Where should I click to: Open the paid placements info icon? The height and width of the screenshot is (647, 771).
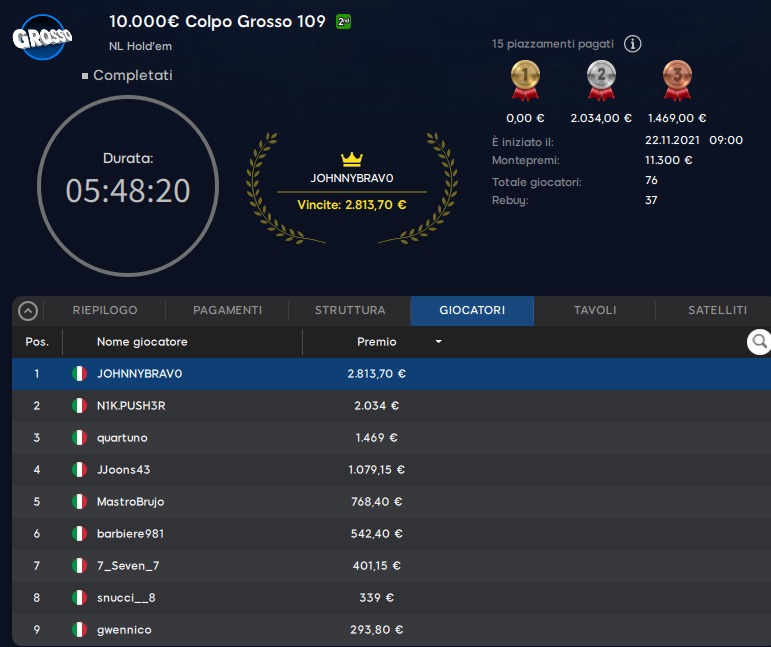point(632,44)
